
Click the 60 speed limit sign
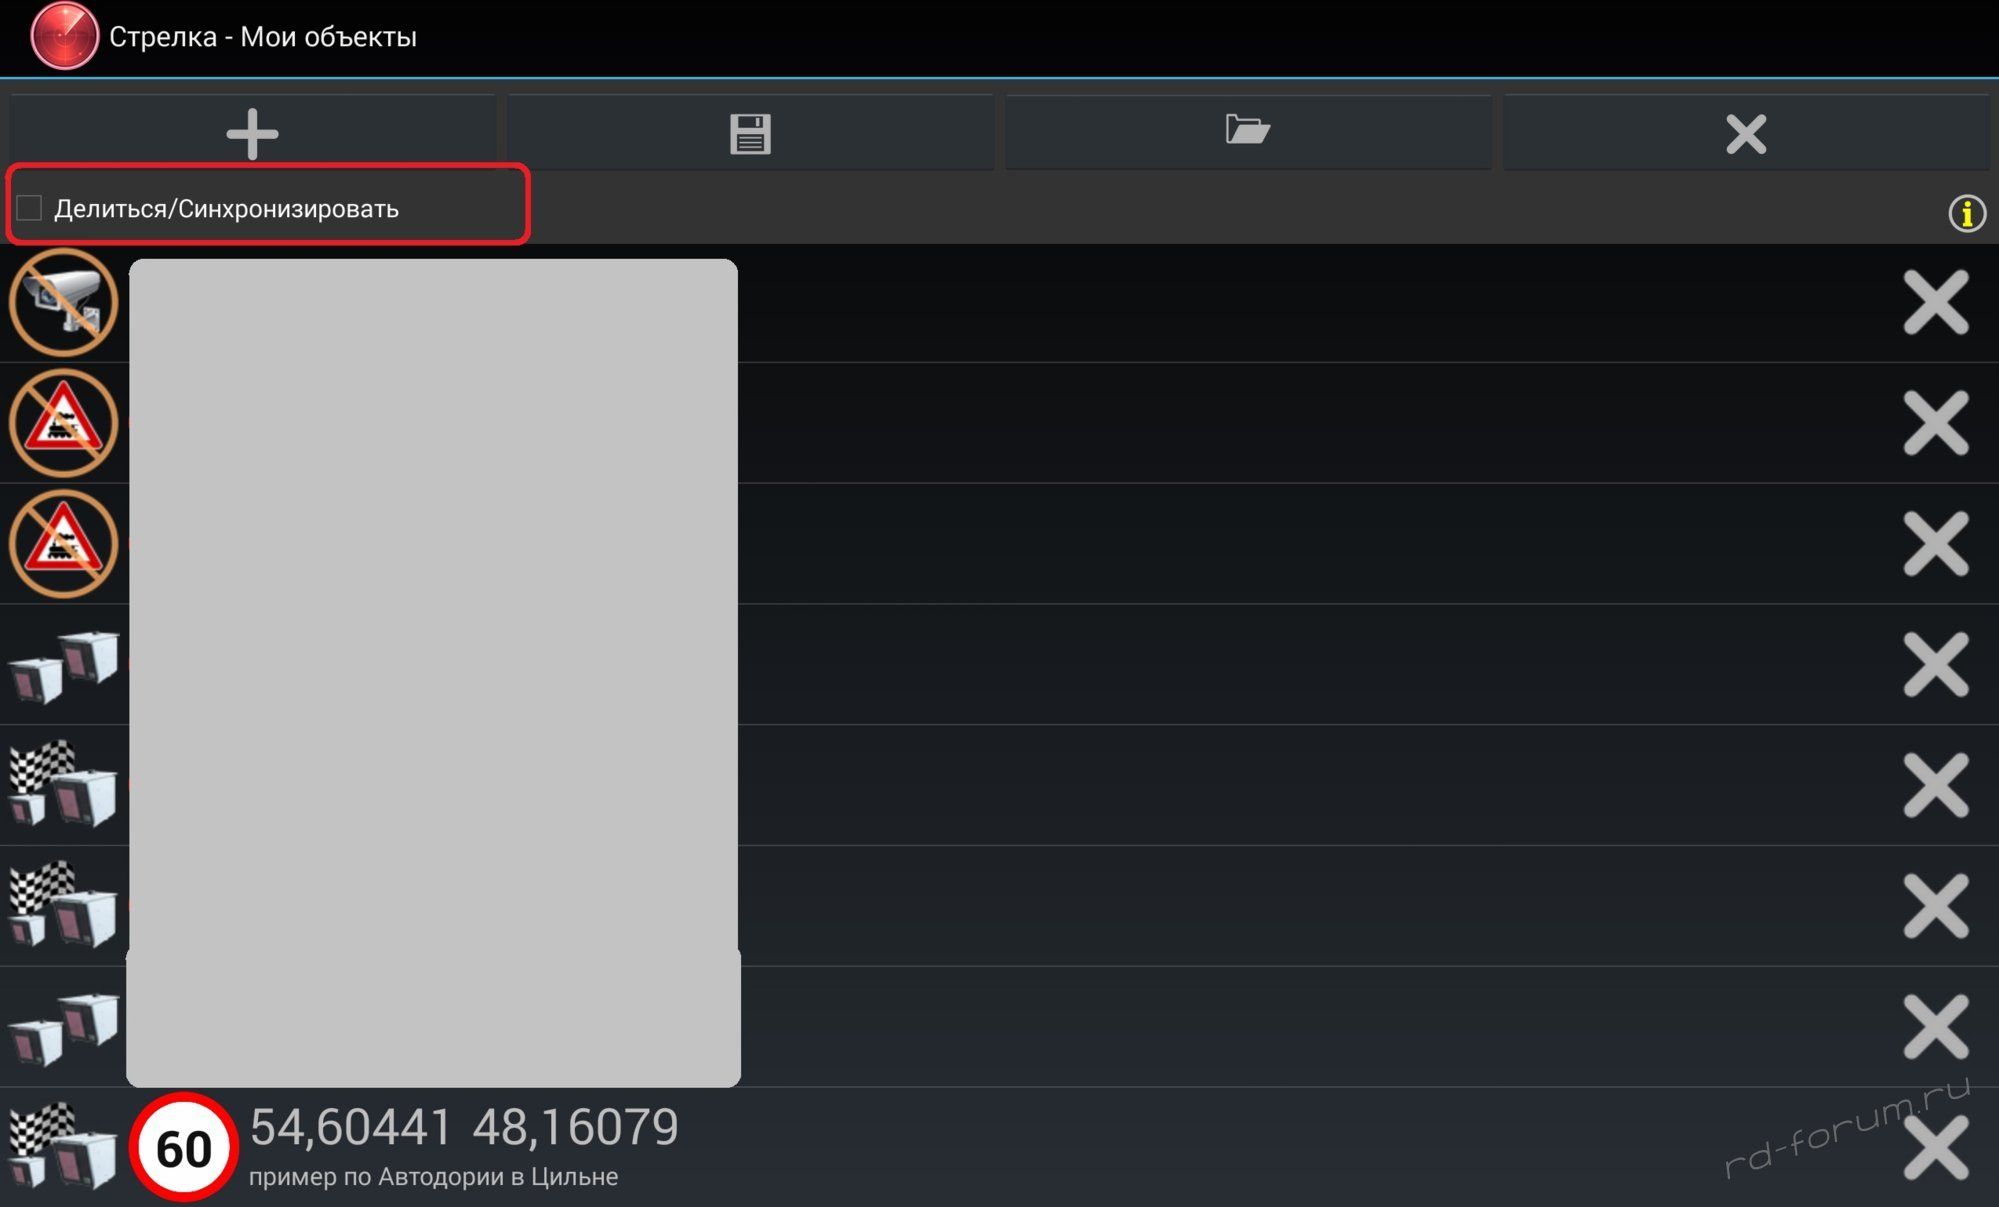click(x=184, y=1147)
